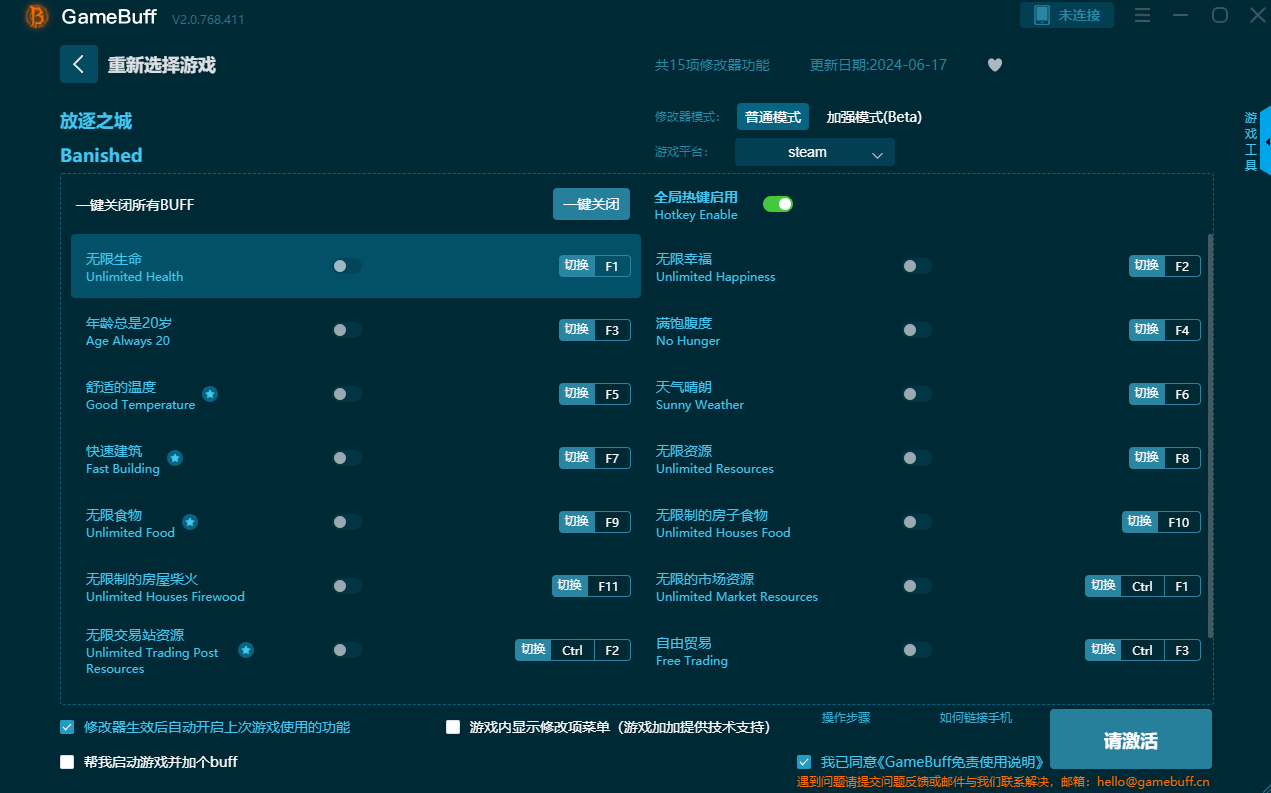1271x793 pixels.
Task: Click Ctrl key field for Free Trading
Action: 1143,650
